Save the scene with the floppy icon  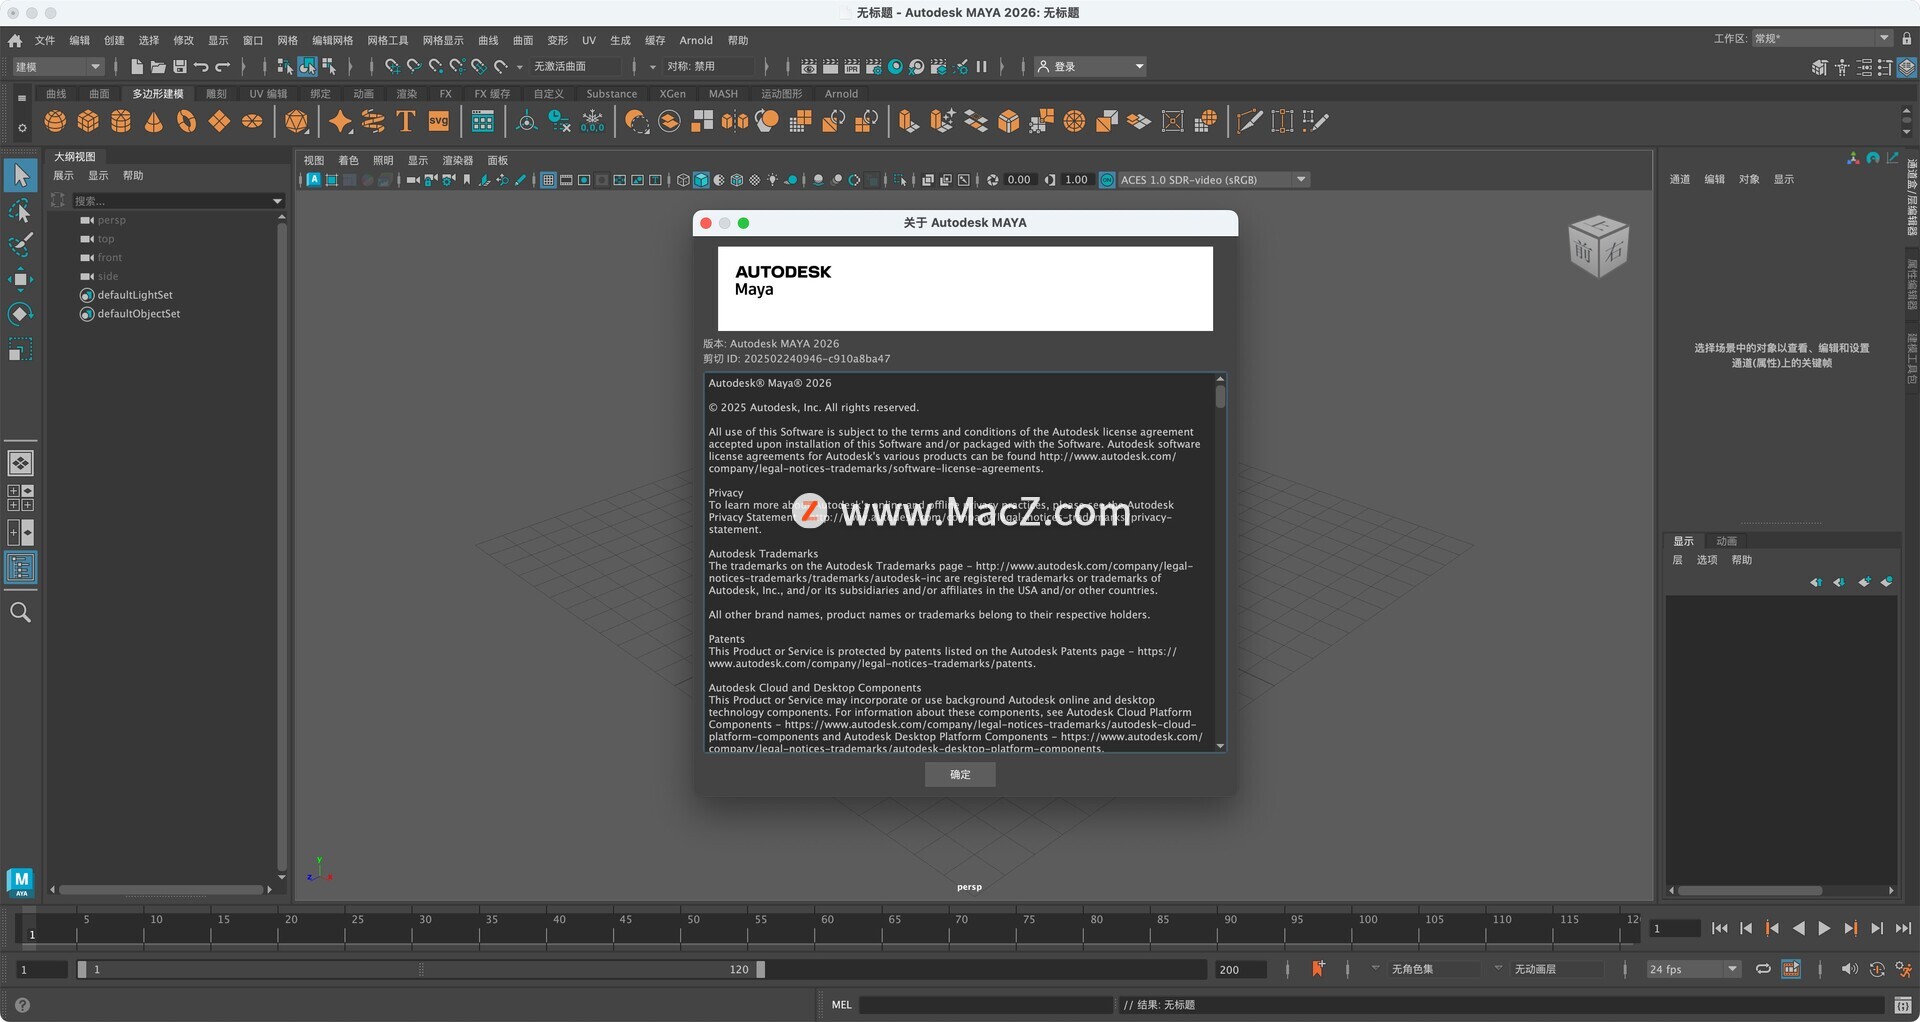(x=180, y=67)
